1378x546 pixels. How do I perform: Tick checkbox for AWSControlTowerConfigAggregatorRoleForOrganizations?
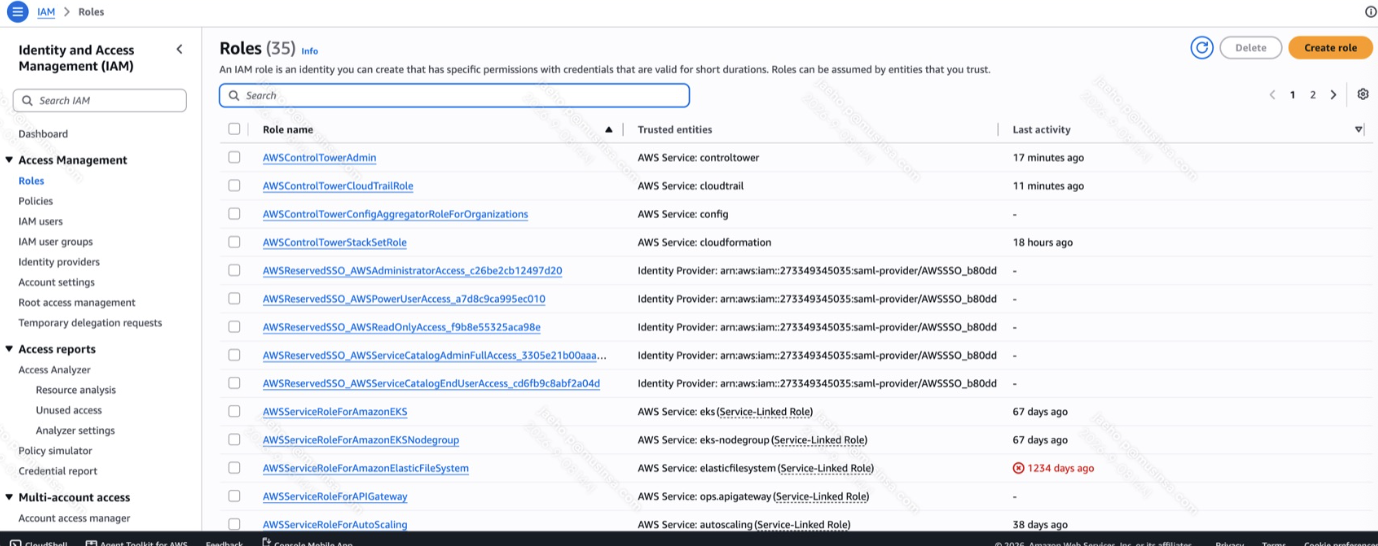[x=234, y=213]
